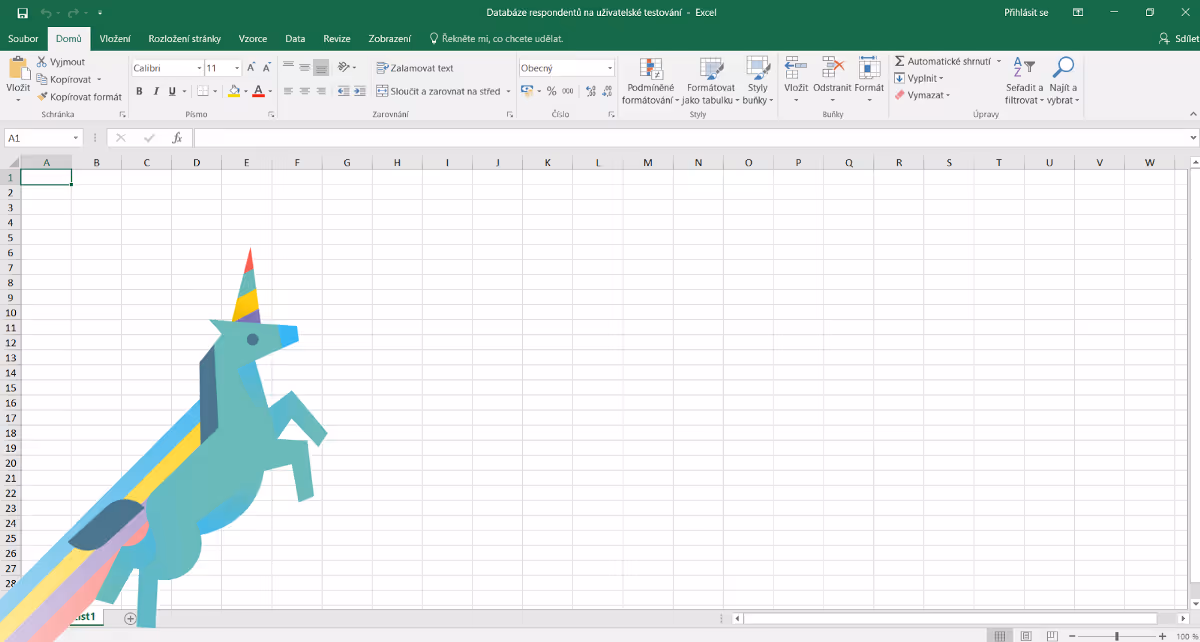Click Zalamovat text wrap button
1200x642 pixels.
coord(415,68)
